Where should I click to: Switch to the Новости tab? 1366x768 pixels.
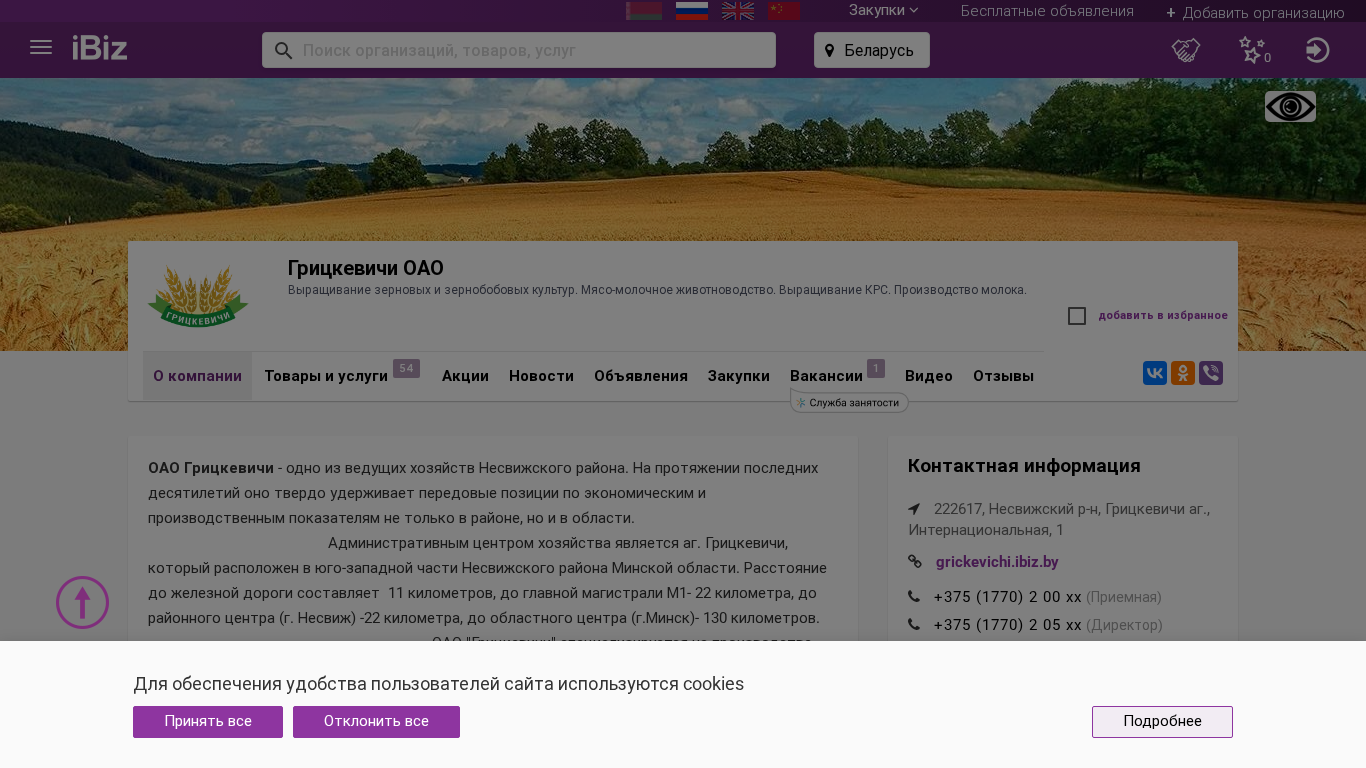tap(541, 376)
